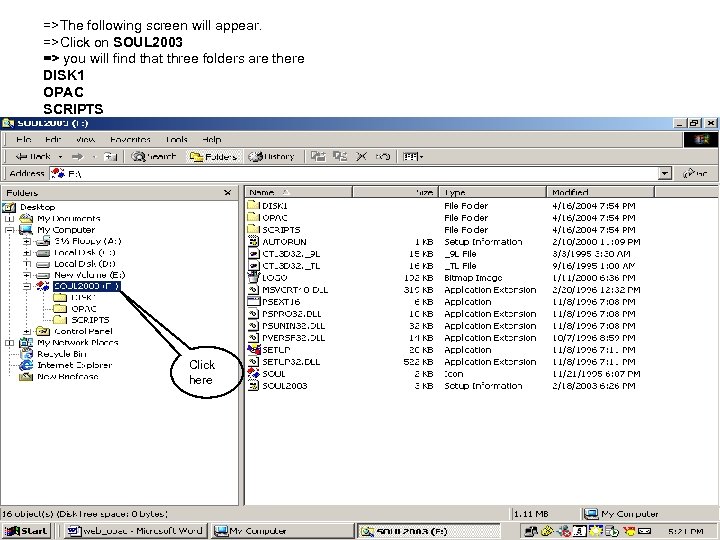
Task: Select SETUP32.DLL file icon
Action: 253,361
